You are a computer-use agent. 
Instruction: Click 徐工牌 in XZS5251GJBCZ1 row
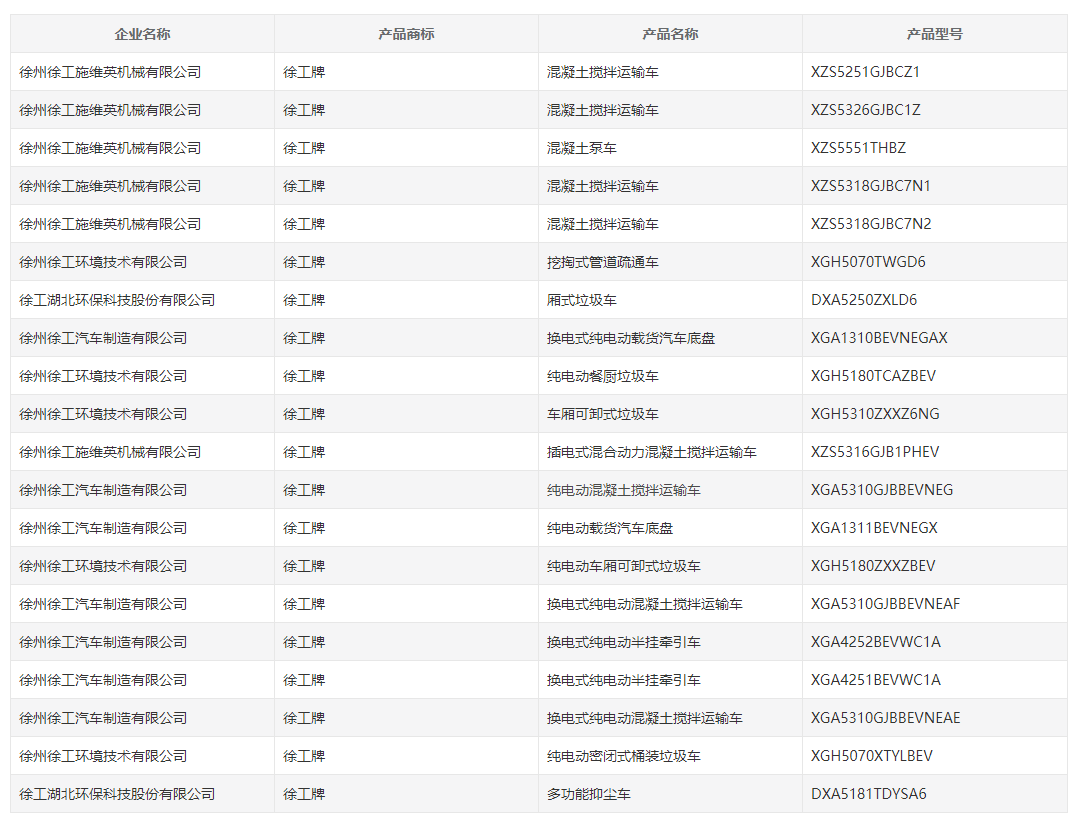click(x=304, y=72)
